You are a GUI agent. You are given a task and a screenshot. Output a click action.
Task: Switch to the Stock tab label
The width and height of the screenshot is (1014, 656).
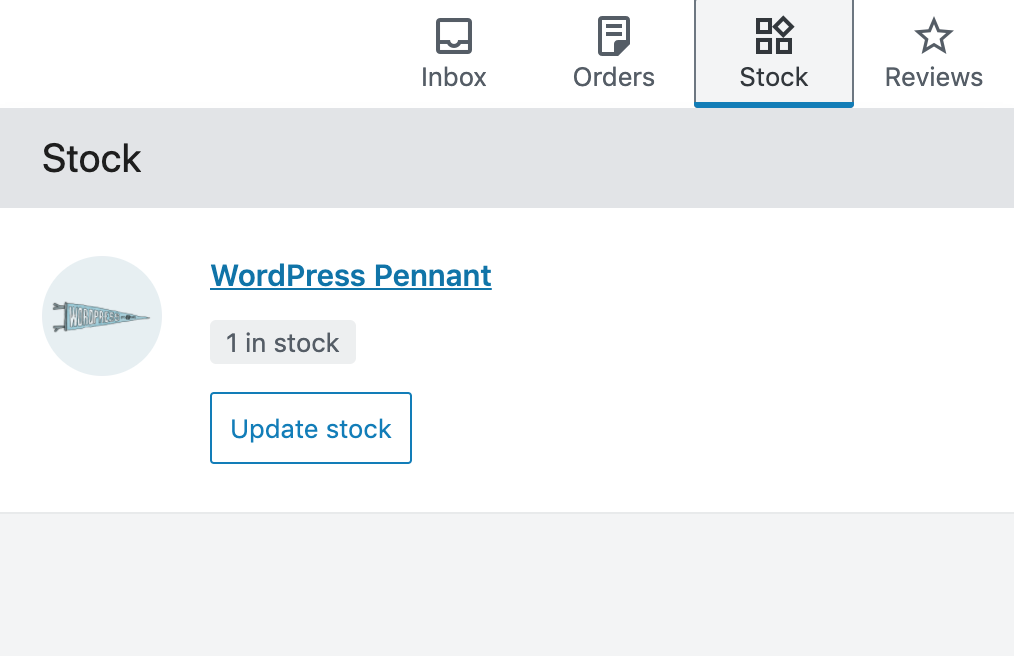[x=774, y=77]
